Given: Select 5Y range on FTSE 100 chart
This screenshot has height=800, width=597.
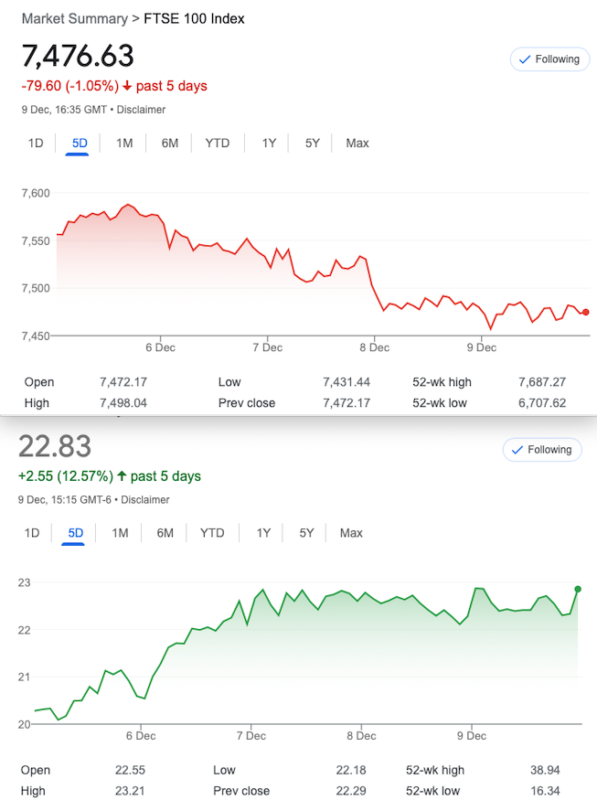Looking at the screenshot, I should [312, 143].
